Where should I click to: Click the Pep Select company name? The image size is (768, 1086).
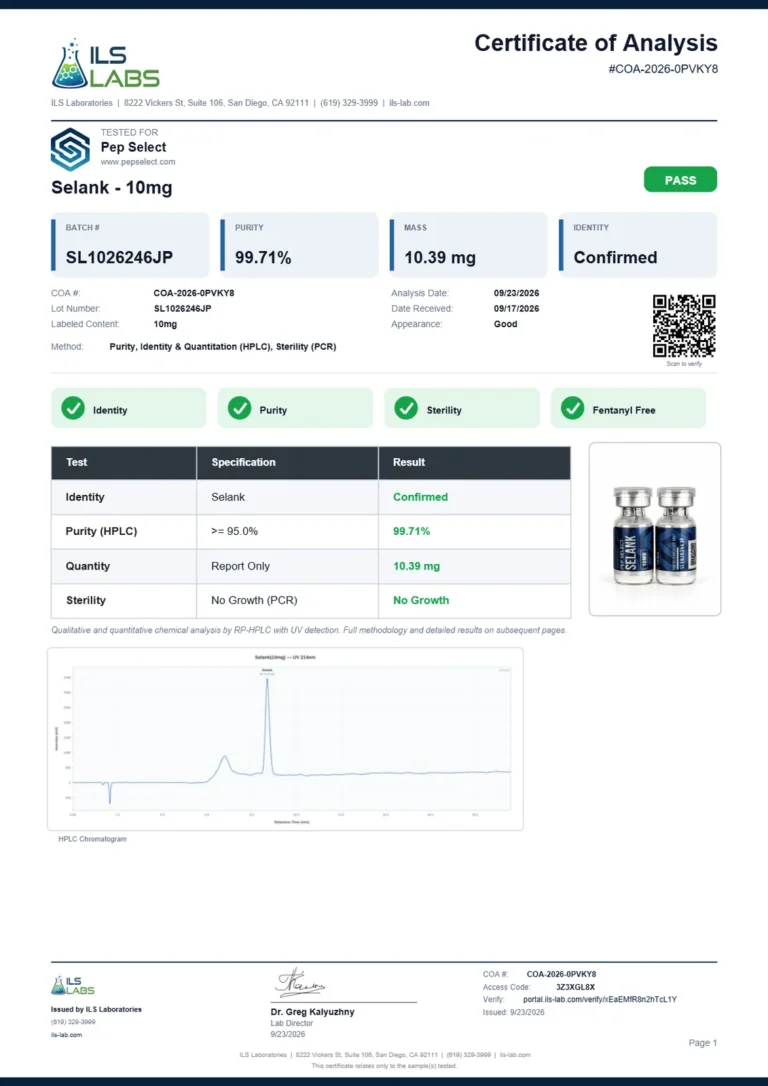[134, 147]
